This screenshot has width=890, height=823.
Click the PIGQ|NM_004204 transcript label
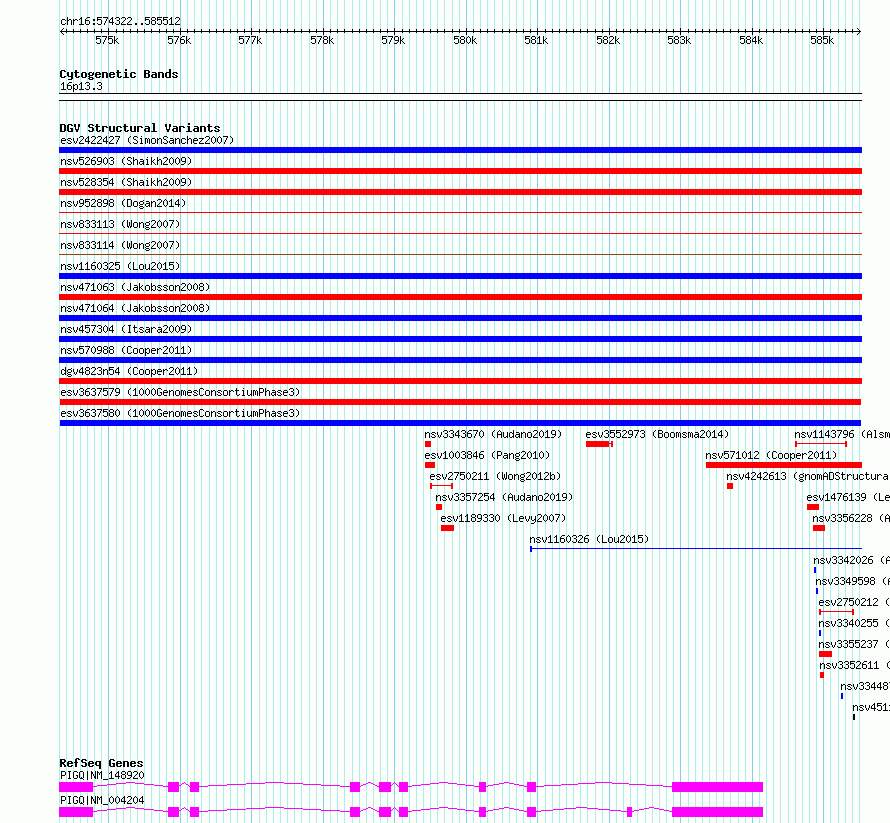(x=102, y=800)
